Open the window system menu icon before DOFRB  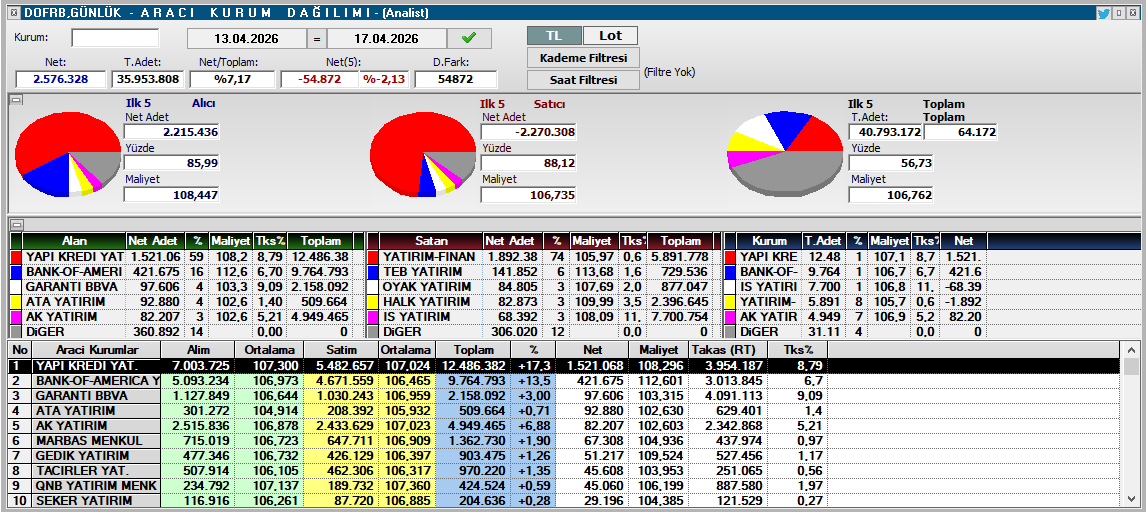tap(13, 12)
